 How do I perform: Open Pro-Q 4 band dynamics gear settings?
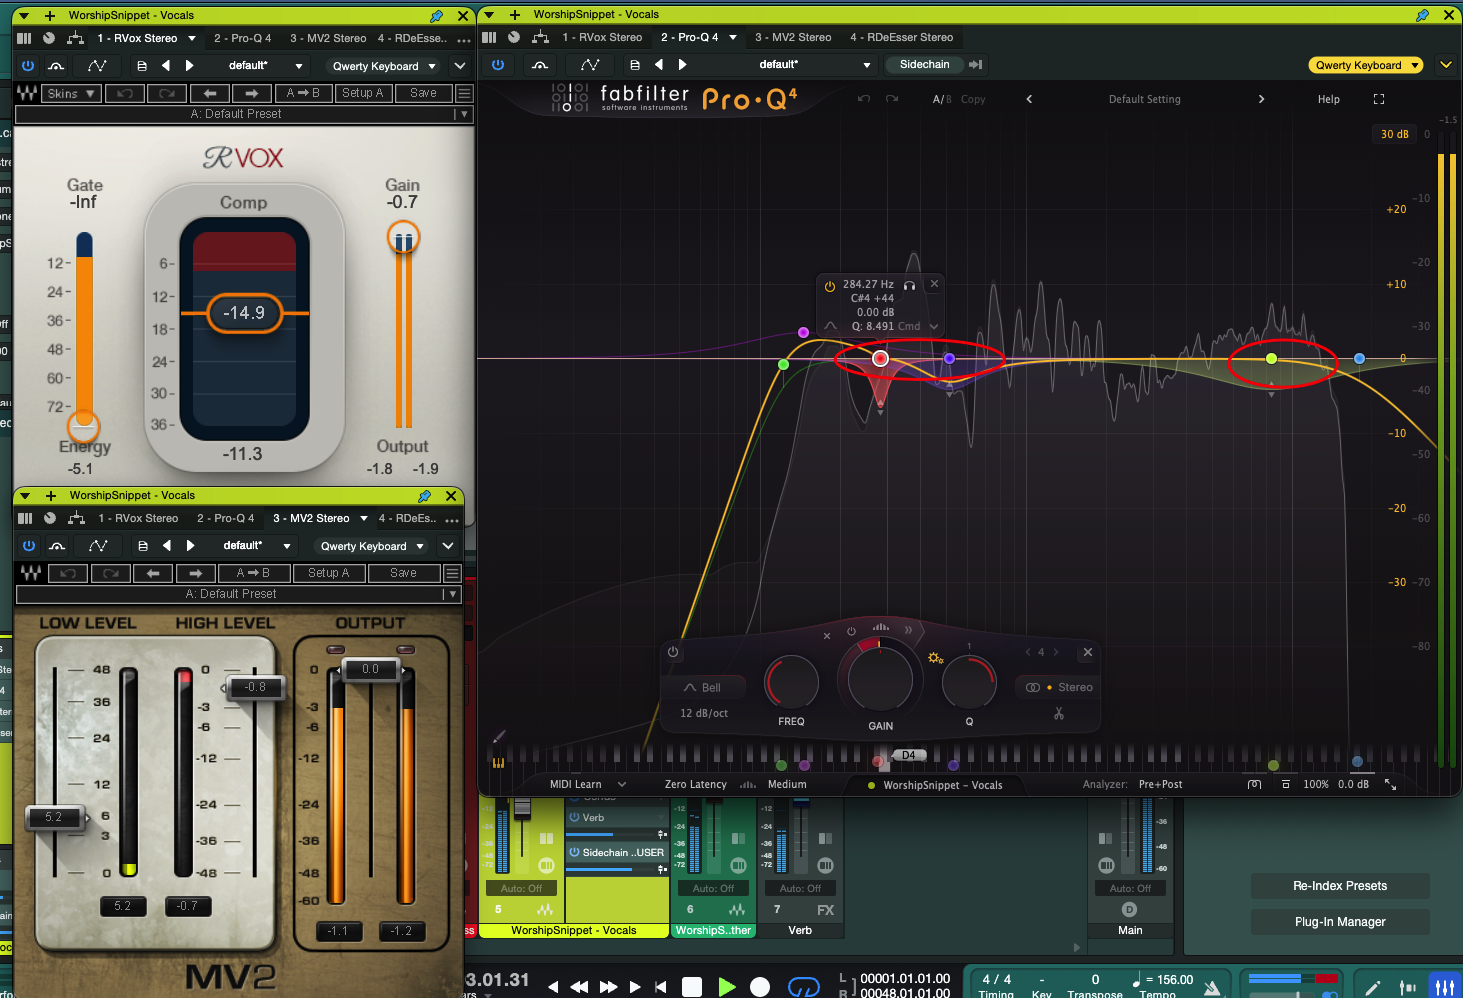click(x=935, y=657)
